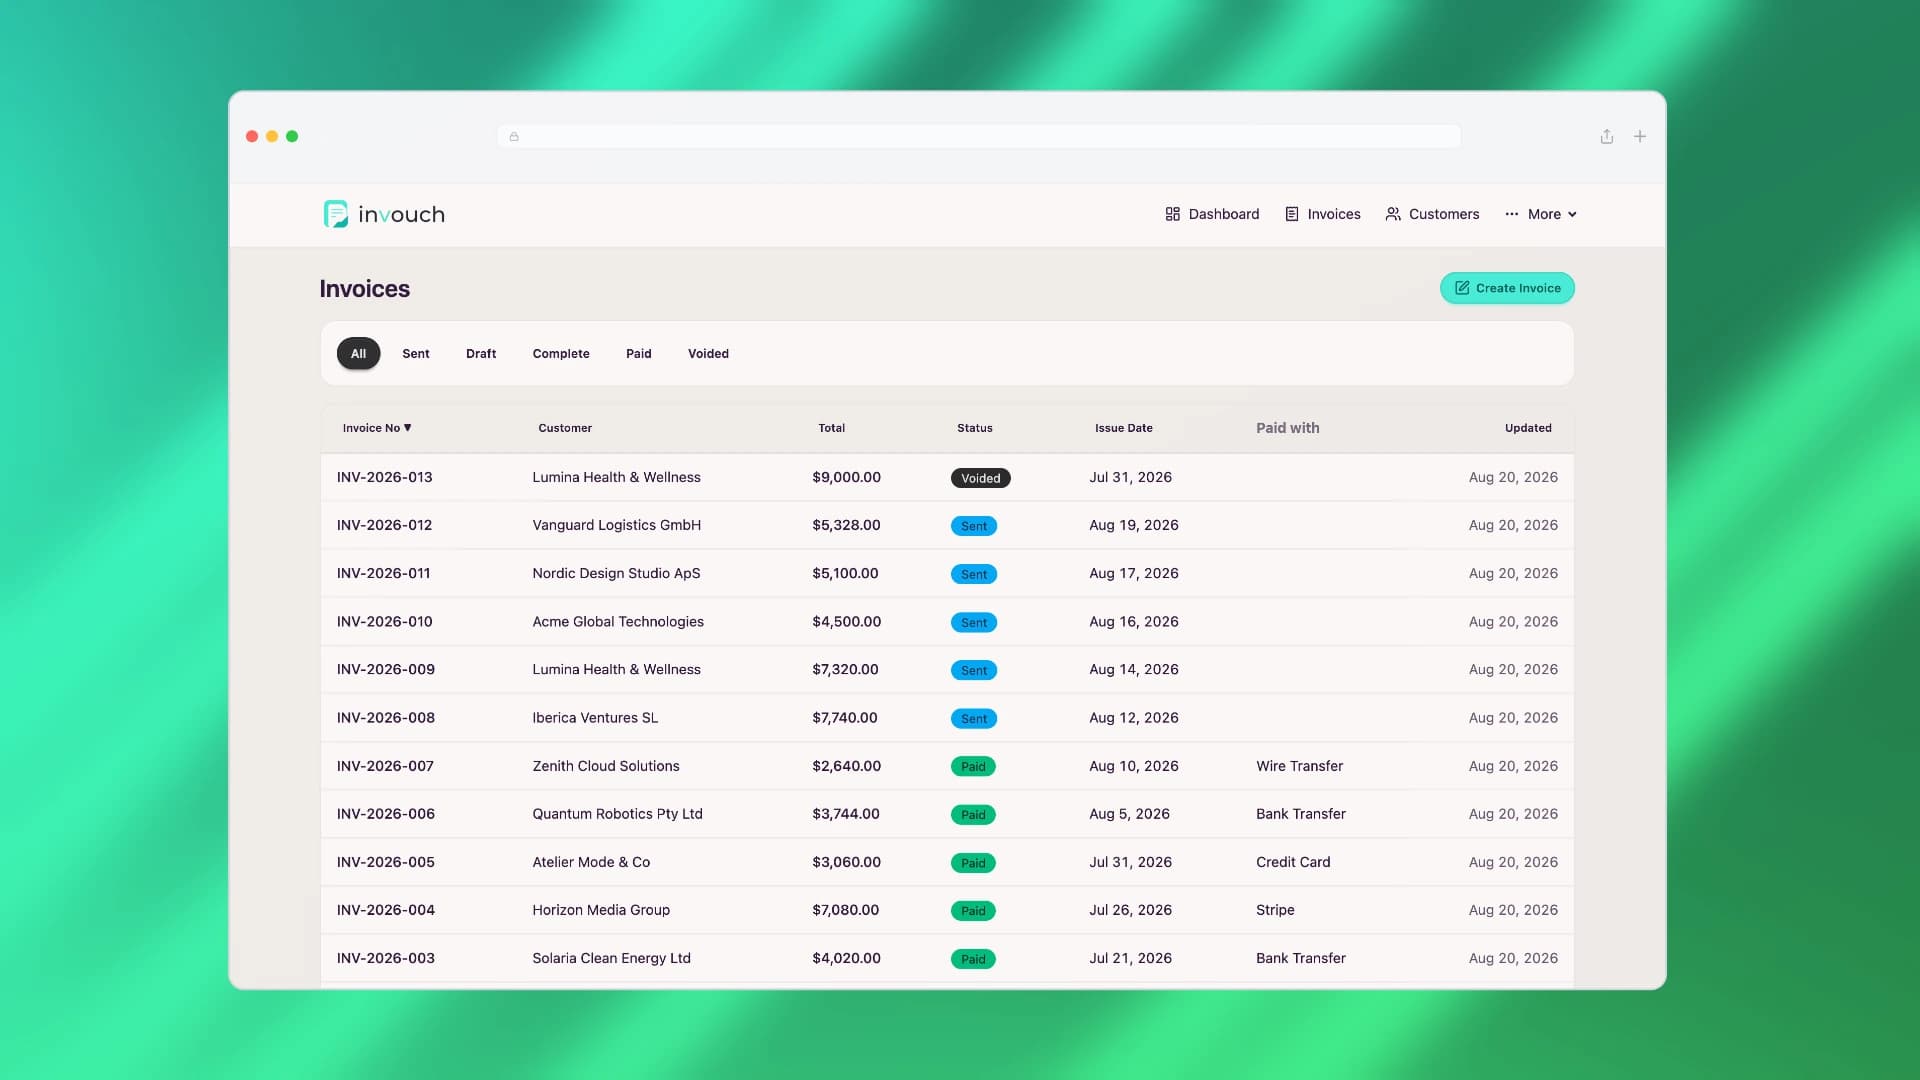Open a new browser tab with plus icon
The image size is (1920, 1080).
pos(1640,136)
